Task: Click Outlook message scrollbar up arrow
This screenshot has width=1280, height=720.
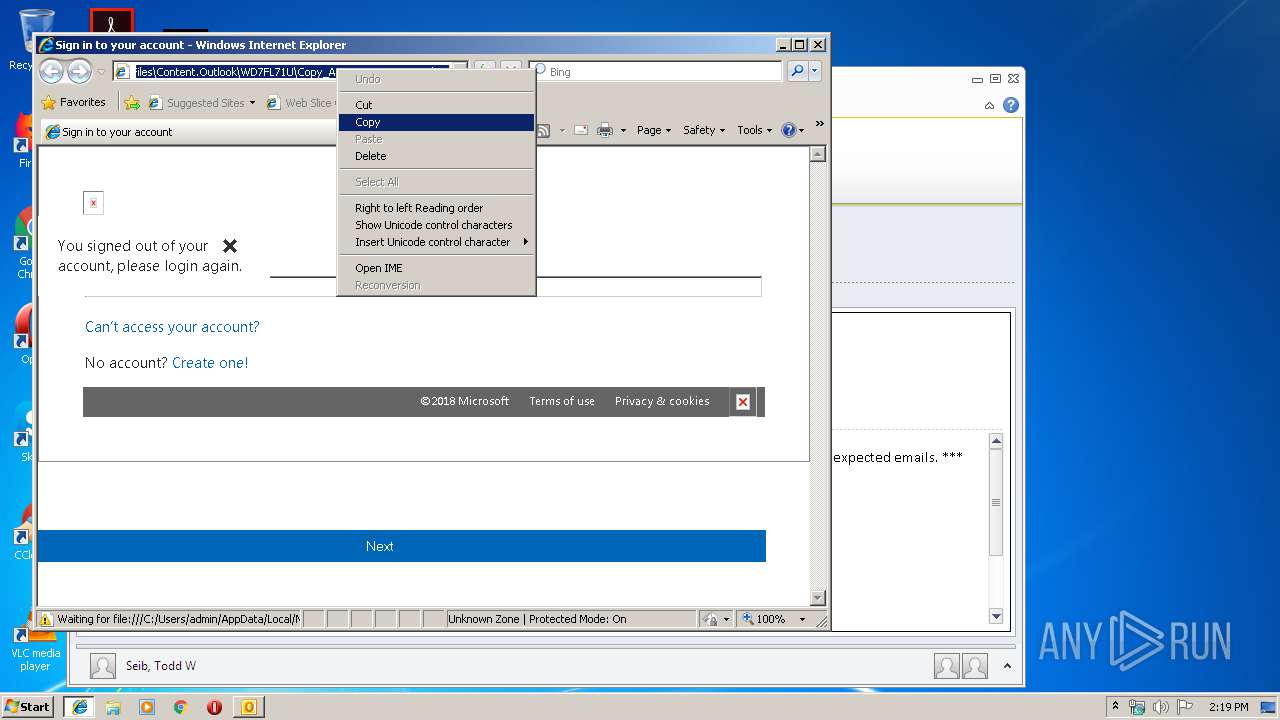Action: tap(996, 441)
